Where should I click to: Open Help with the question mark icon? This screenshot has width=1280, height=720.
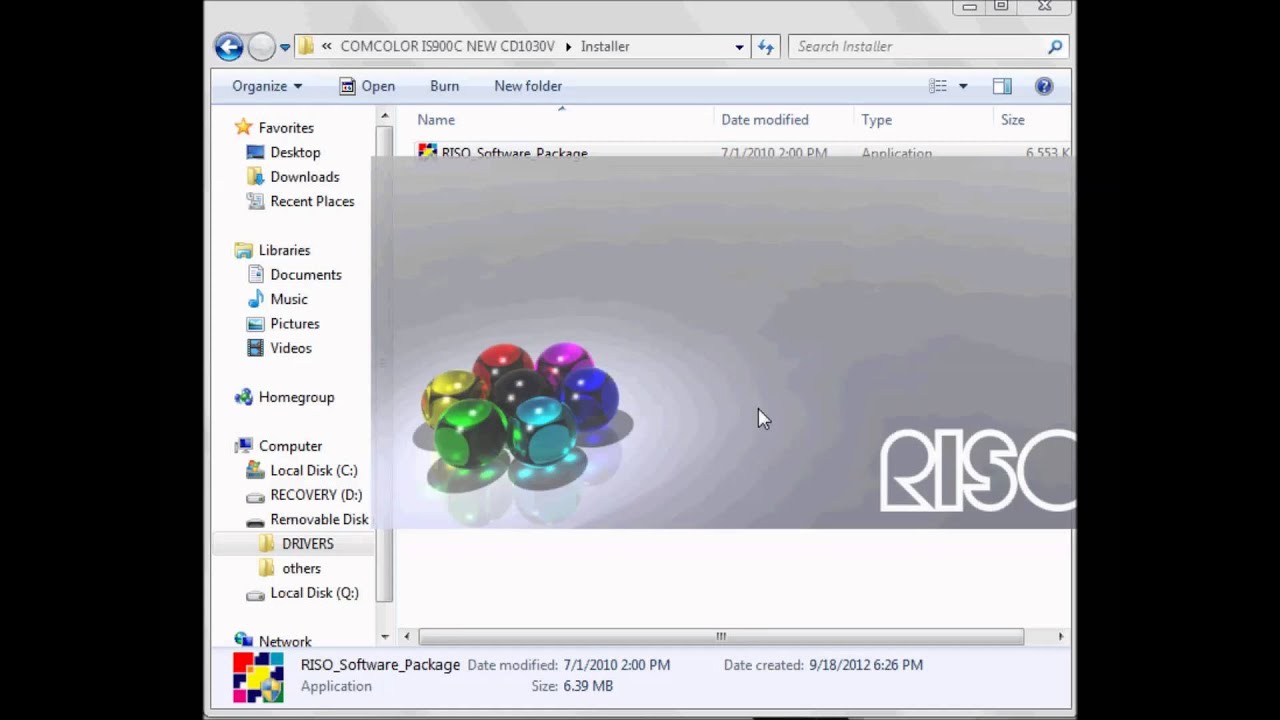(1044, 86)
